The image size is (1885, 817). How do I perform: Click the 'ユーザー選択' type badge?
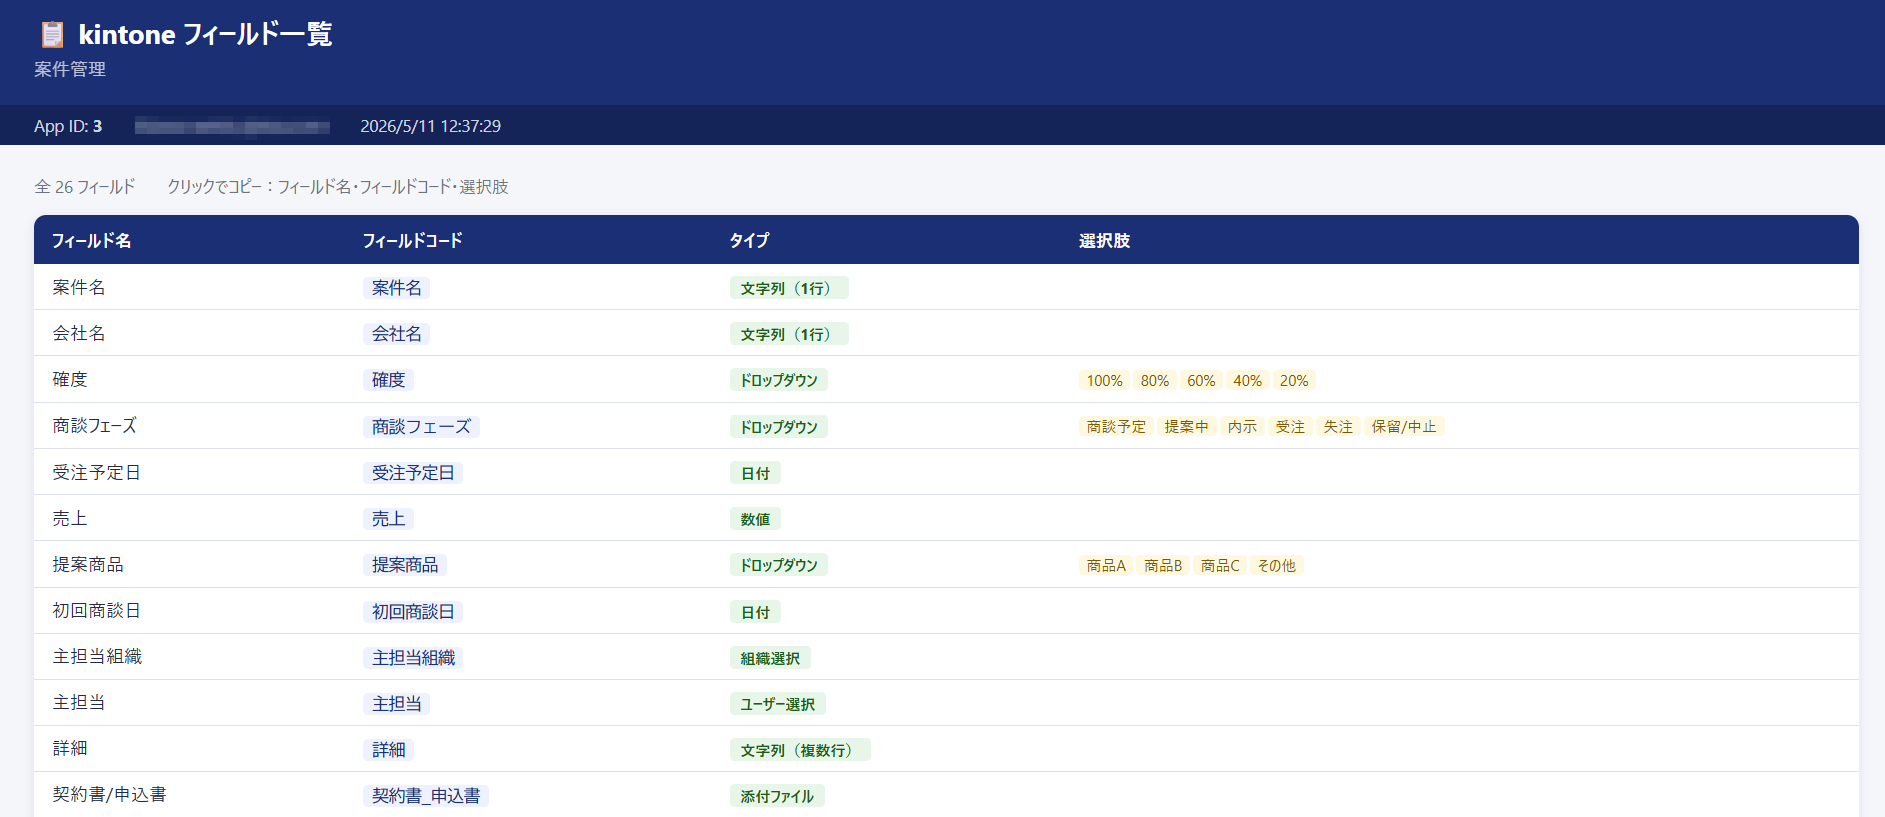777,704
